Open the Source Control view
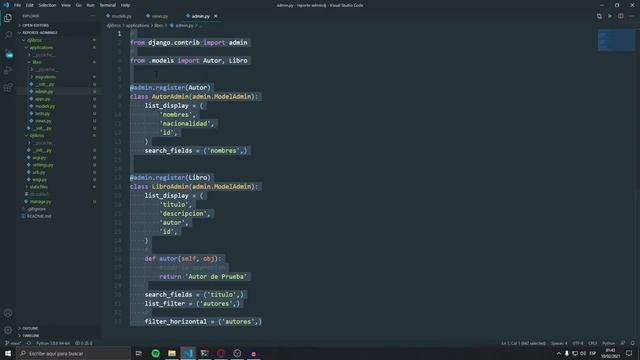This screenshot has width=640, height=360. pos(8,53)
